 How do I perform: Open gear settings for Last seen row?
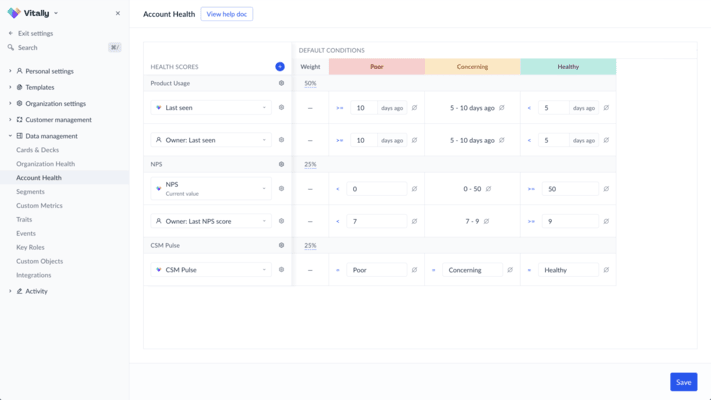point(281,107)
